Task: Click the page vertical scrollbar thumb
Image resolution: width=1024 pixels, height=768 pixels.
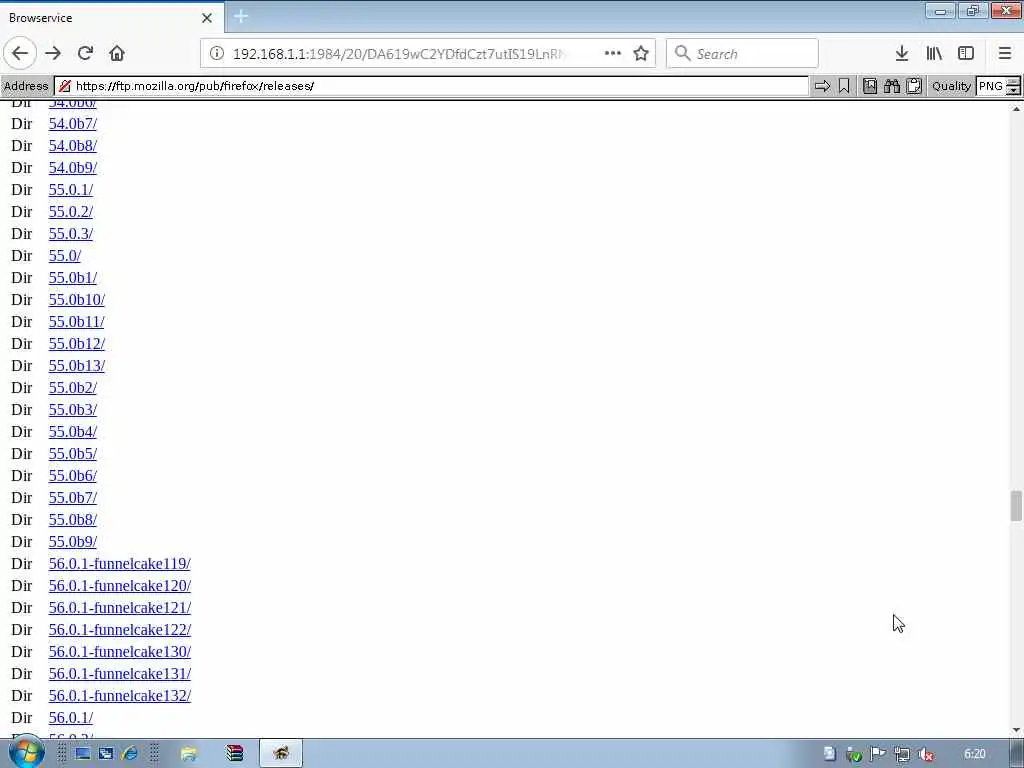Action: pyautogui.click(x=1016, y=506)
